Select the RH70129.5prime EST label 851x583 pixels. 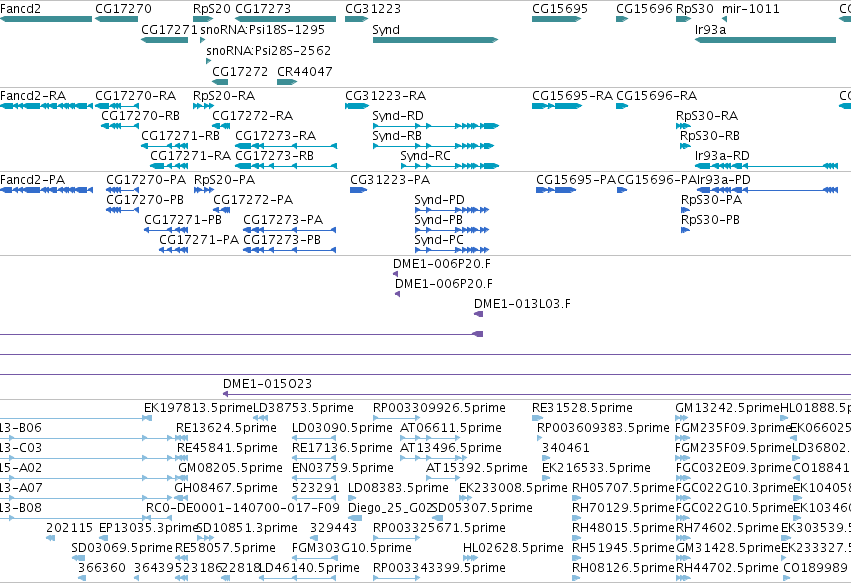coord(623,508)
